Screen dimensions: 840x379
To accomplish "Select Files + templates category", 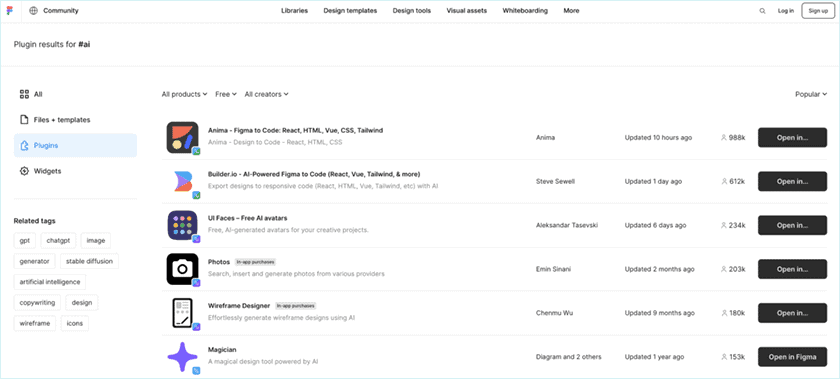I will pos(75,120).
